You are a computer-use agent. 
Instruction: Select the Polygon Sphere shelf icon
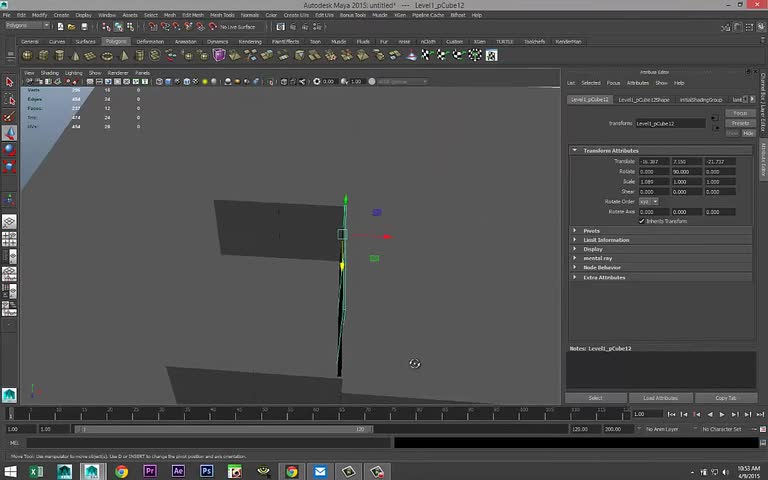(26, 54)
